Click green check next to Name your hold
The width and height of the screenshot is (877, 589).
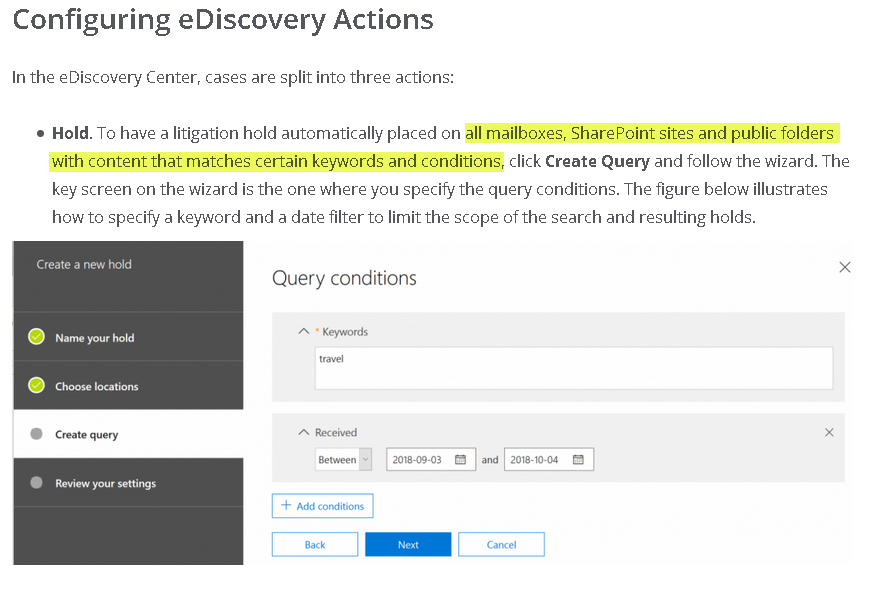tap(36, 337)
